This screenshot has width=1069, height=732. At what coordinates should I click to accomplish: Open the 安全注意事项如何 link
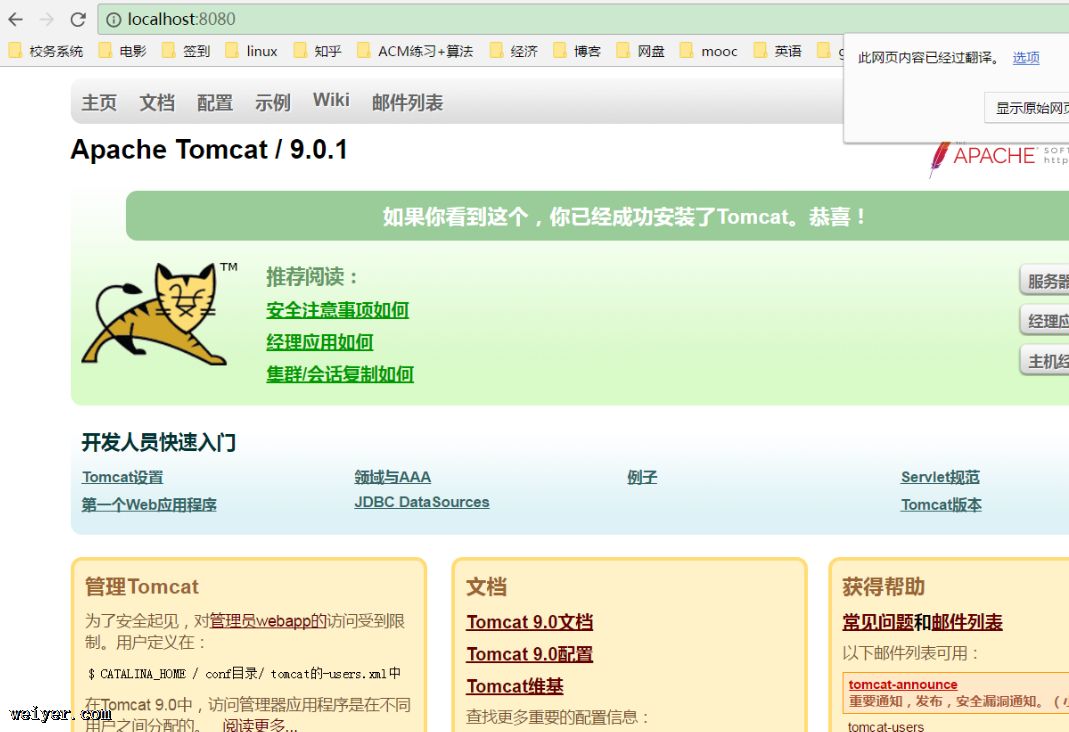point(337,310)
